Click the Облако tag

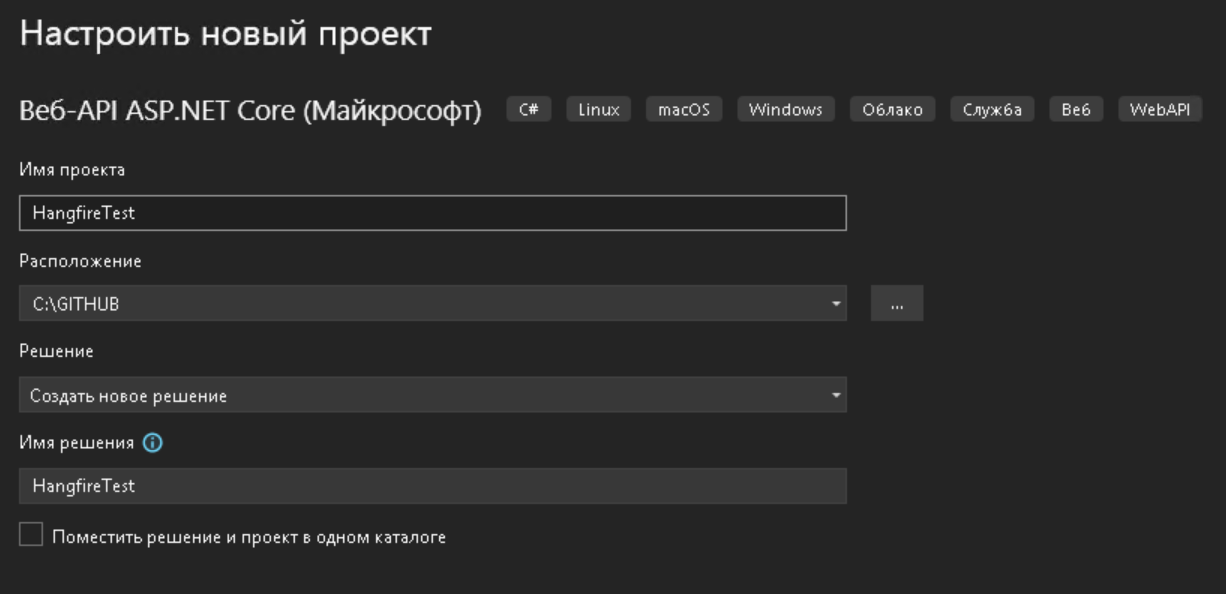point(893,110)
